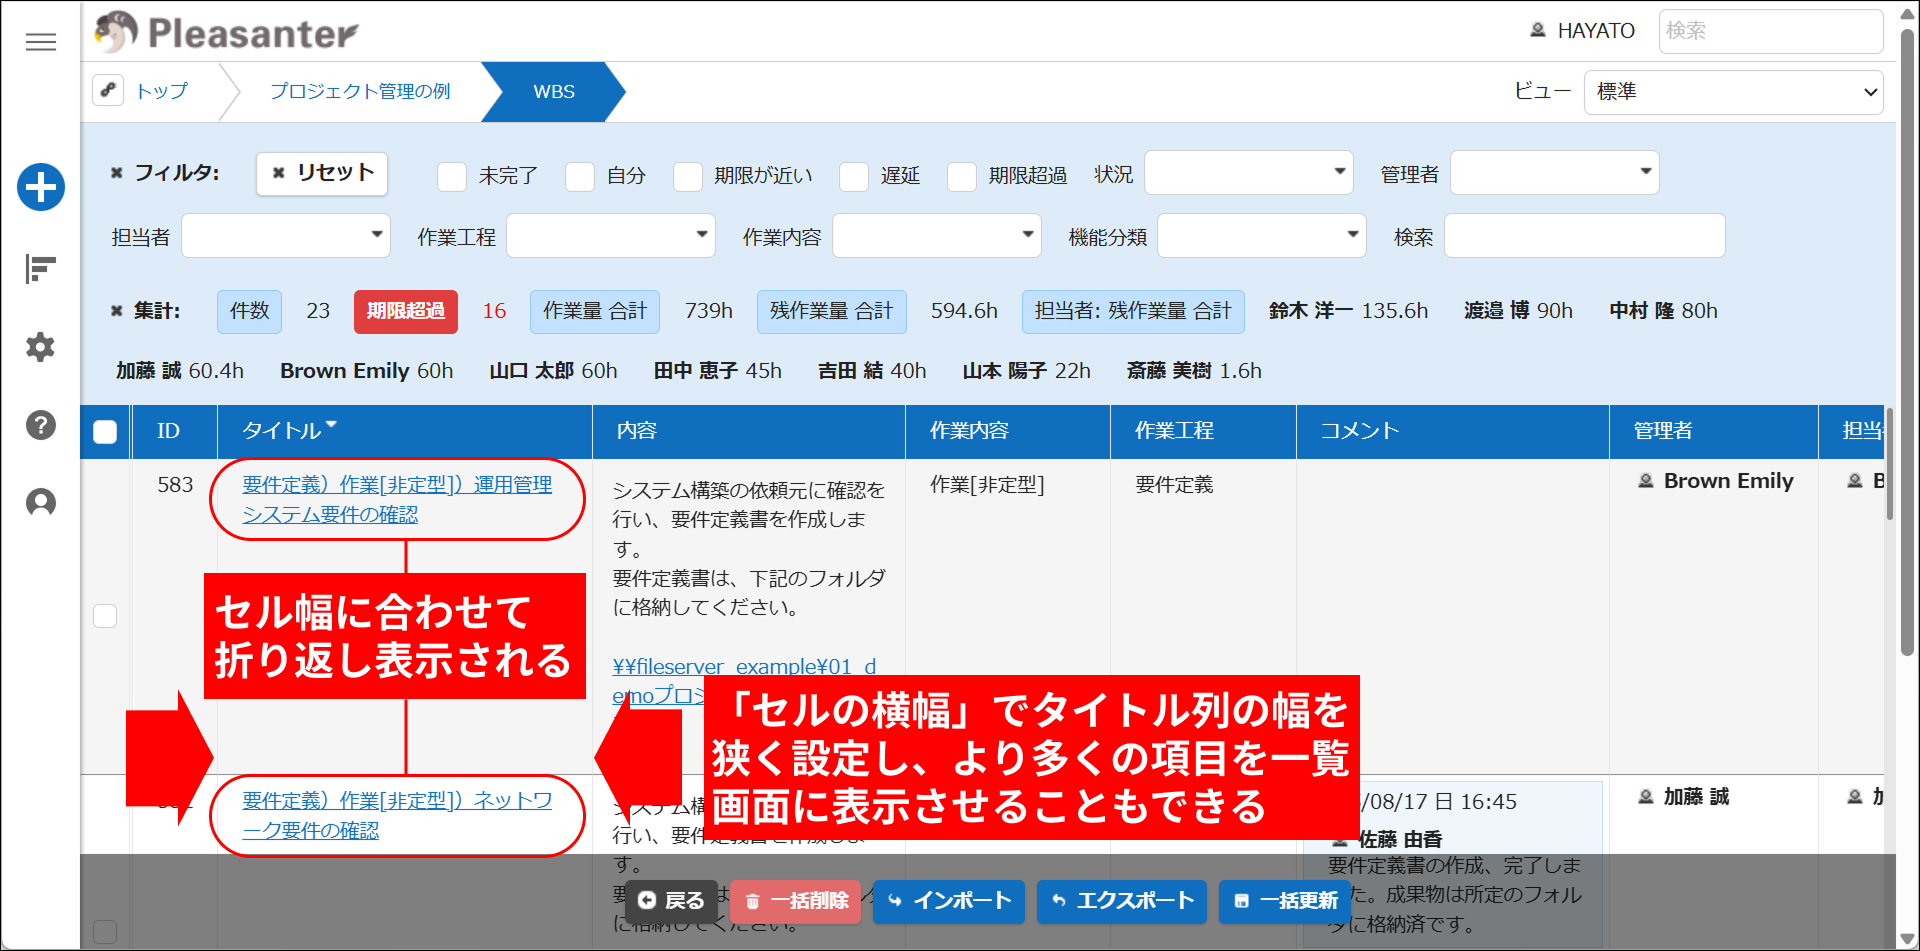Expand the 担当者 filter dropdown
Screen dimensions: 1920x951
(x=286, y=236)
